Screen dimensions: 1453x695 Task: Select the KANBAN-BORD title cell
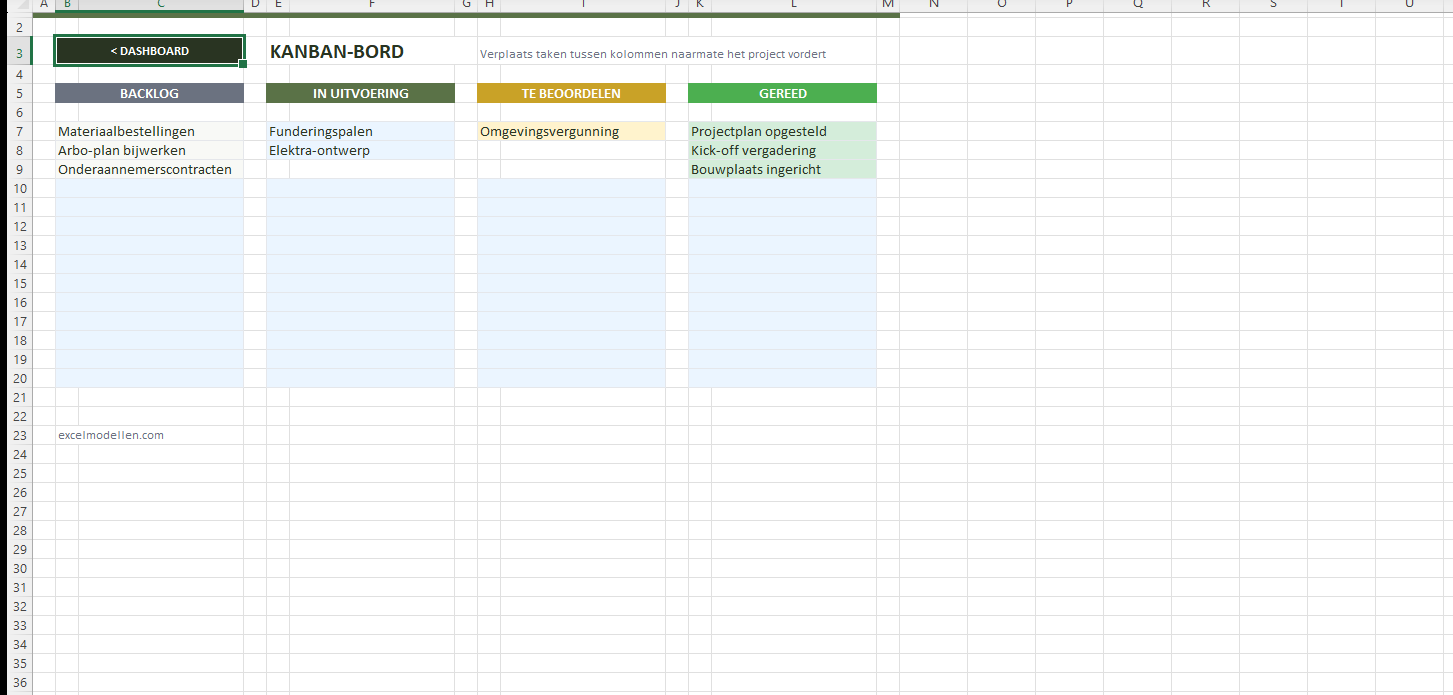(x=337, y=52)
